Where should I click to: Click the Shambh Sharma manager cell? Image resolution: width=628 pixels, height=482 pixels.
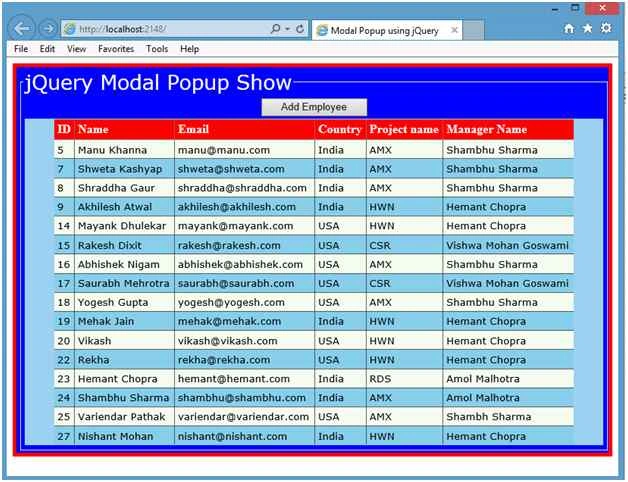coord(508,417)
